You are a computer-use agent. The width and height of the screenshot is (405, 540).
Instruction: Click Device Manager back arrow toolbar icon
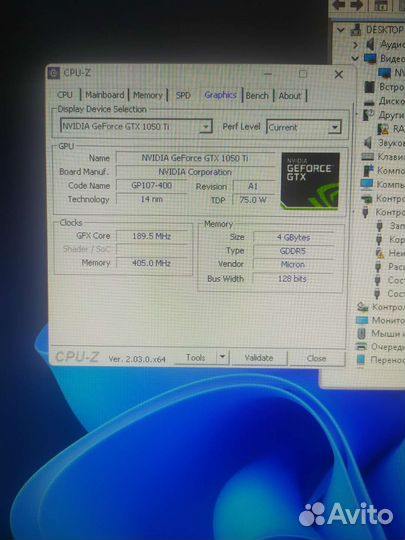339,5
